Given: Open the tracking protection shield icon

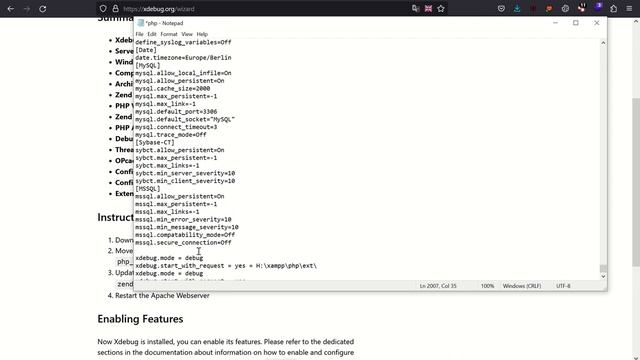Looking at the screenshot, I should (x=103, y=9).
